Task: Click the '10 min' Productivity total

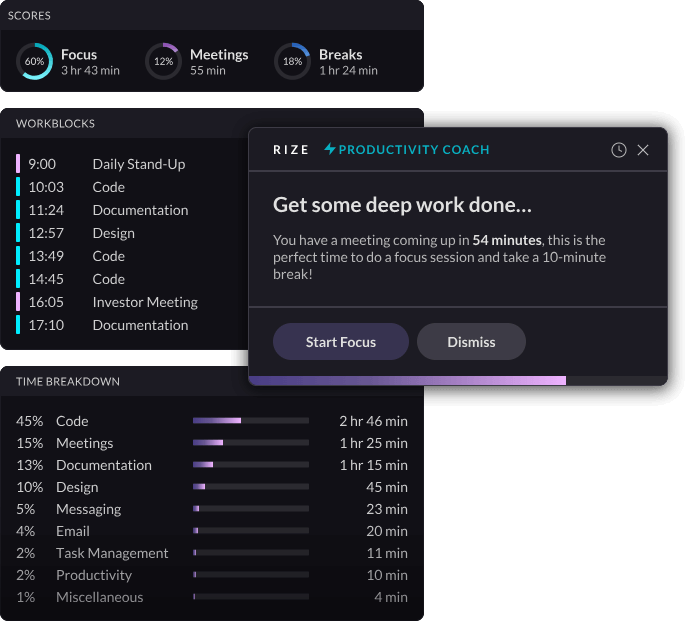Action: click(388, 575)
